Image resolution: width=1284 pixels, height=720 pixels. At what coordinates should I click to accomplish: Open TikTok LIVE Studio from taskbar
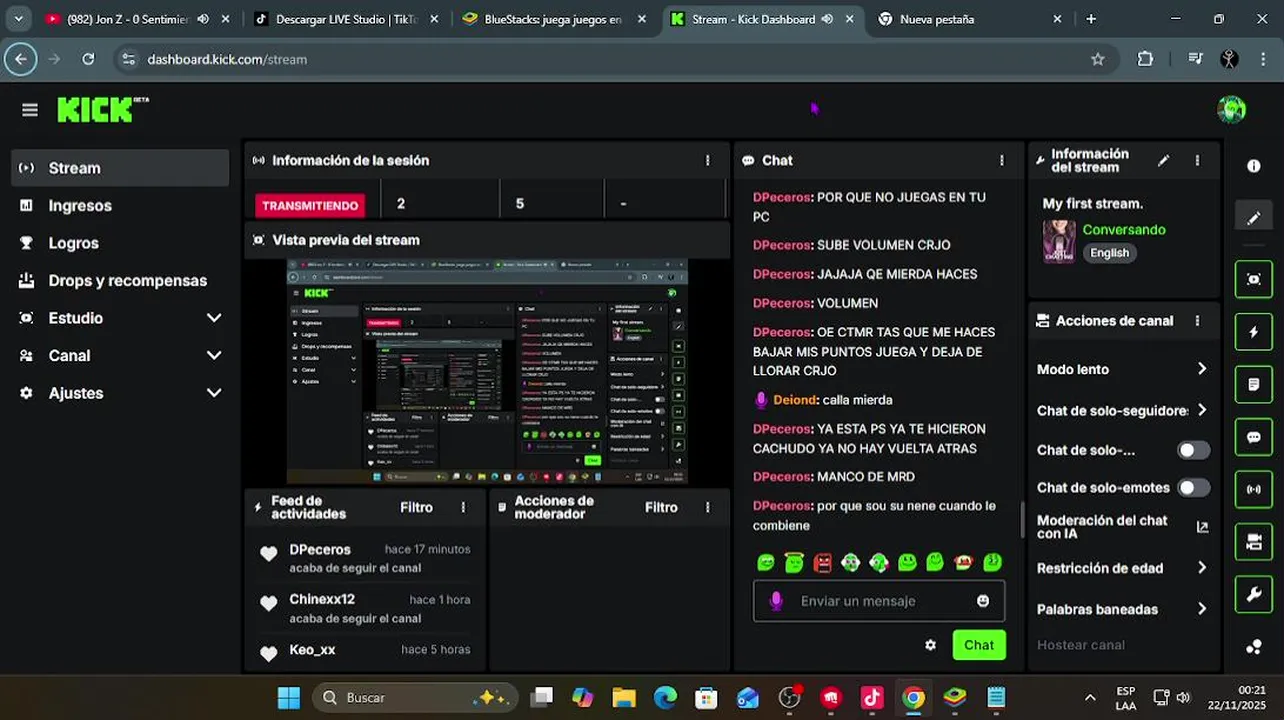[872, 697]
